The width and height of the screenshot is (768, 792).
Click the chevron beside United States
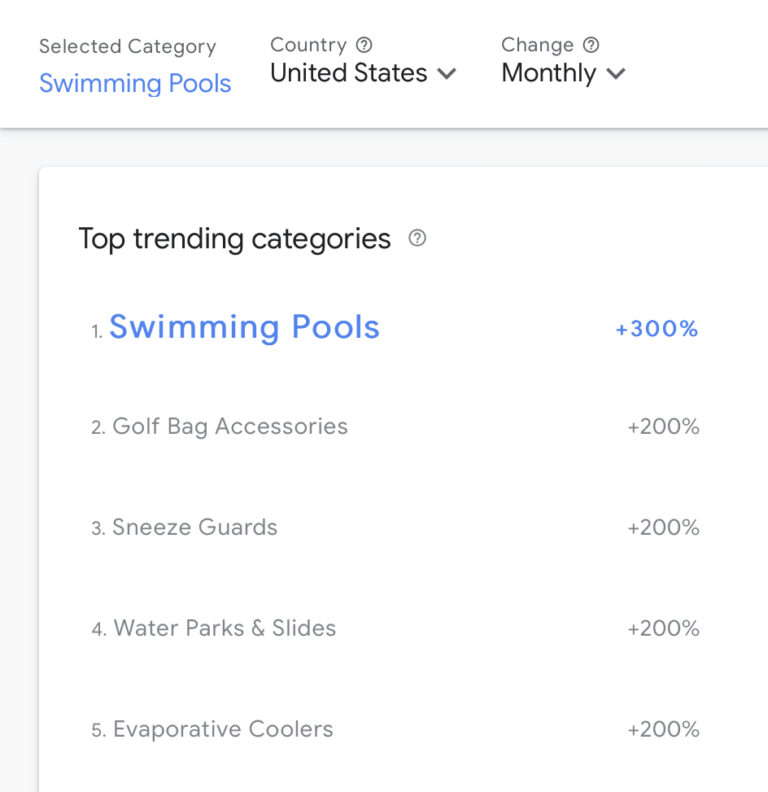447,73
